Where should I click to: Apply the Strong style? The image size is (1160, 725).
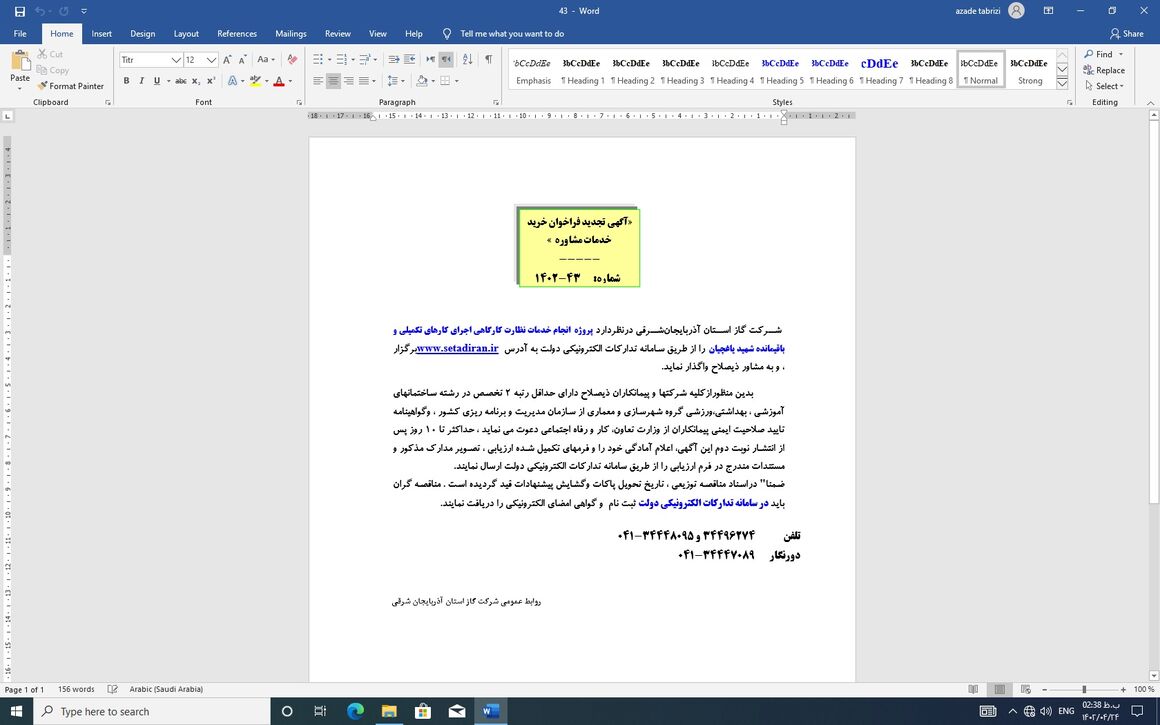coord(1029,70)
